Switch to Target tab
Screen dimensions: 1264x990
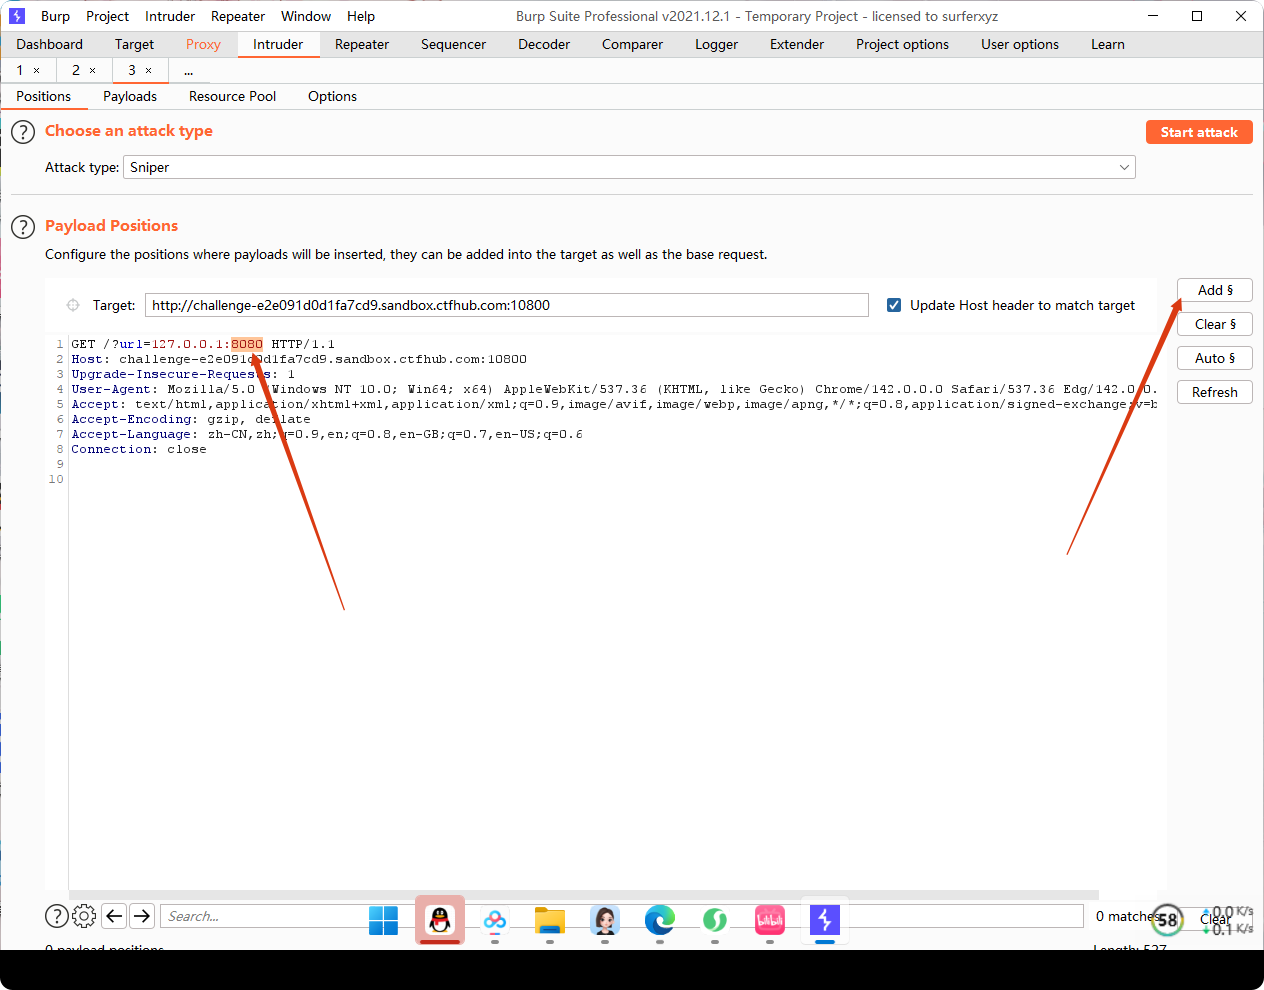tap(134, 44)
